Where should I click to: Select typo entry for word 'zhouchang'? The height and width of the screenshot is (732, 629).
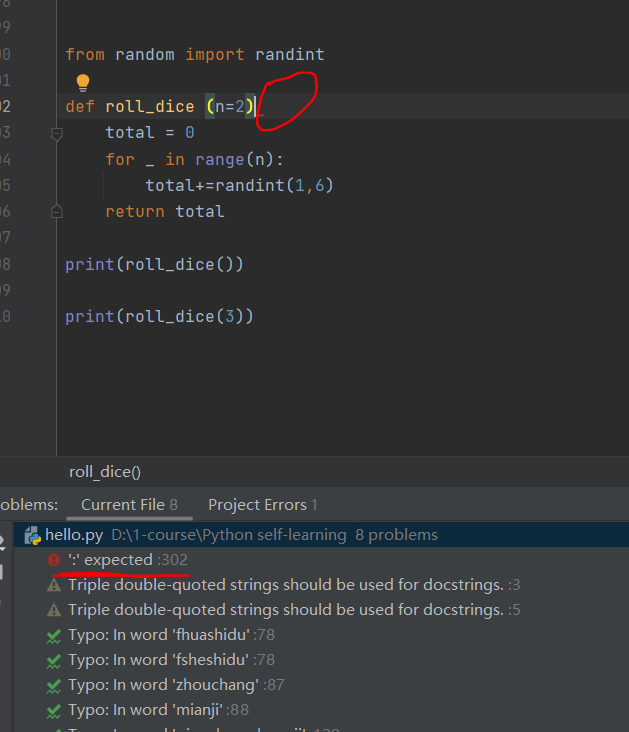(x=176, y=685)
